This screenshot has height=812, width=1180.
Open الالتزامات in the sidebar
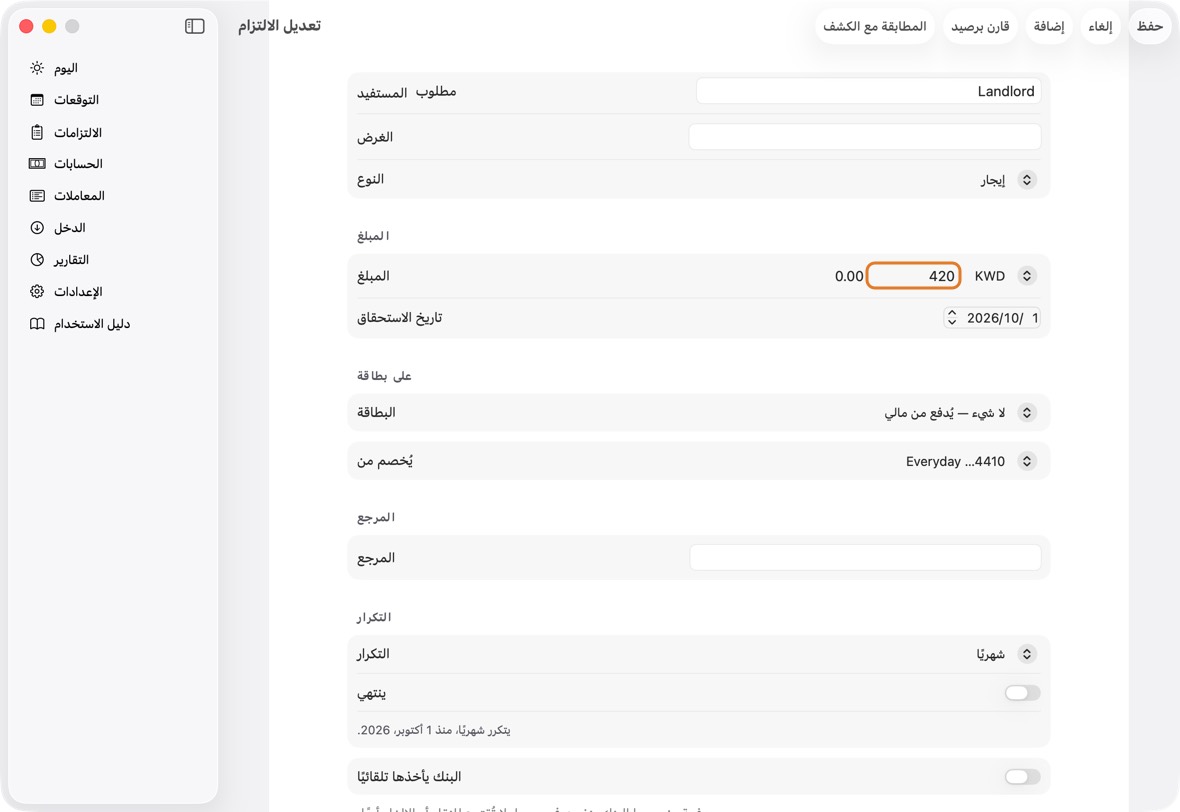click(113, 132)
